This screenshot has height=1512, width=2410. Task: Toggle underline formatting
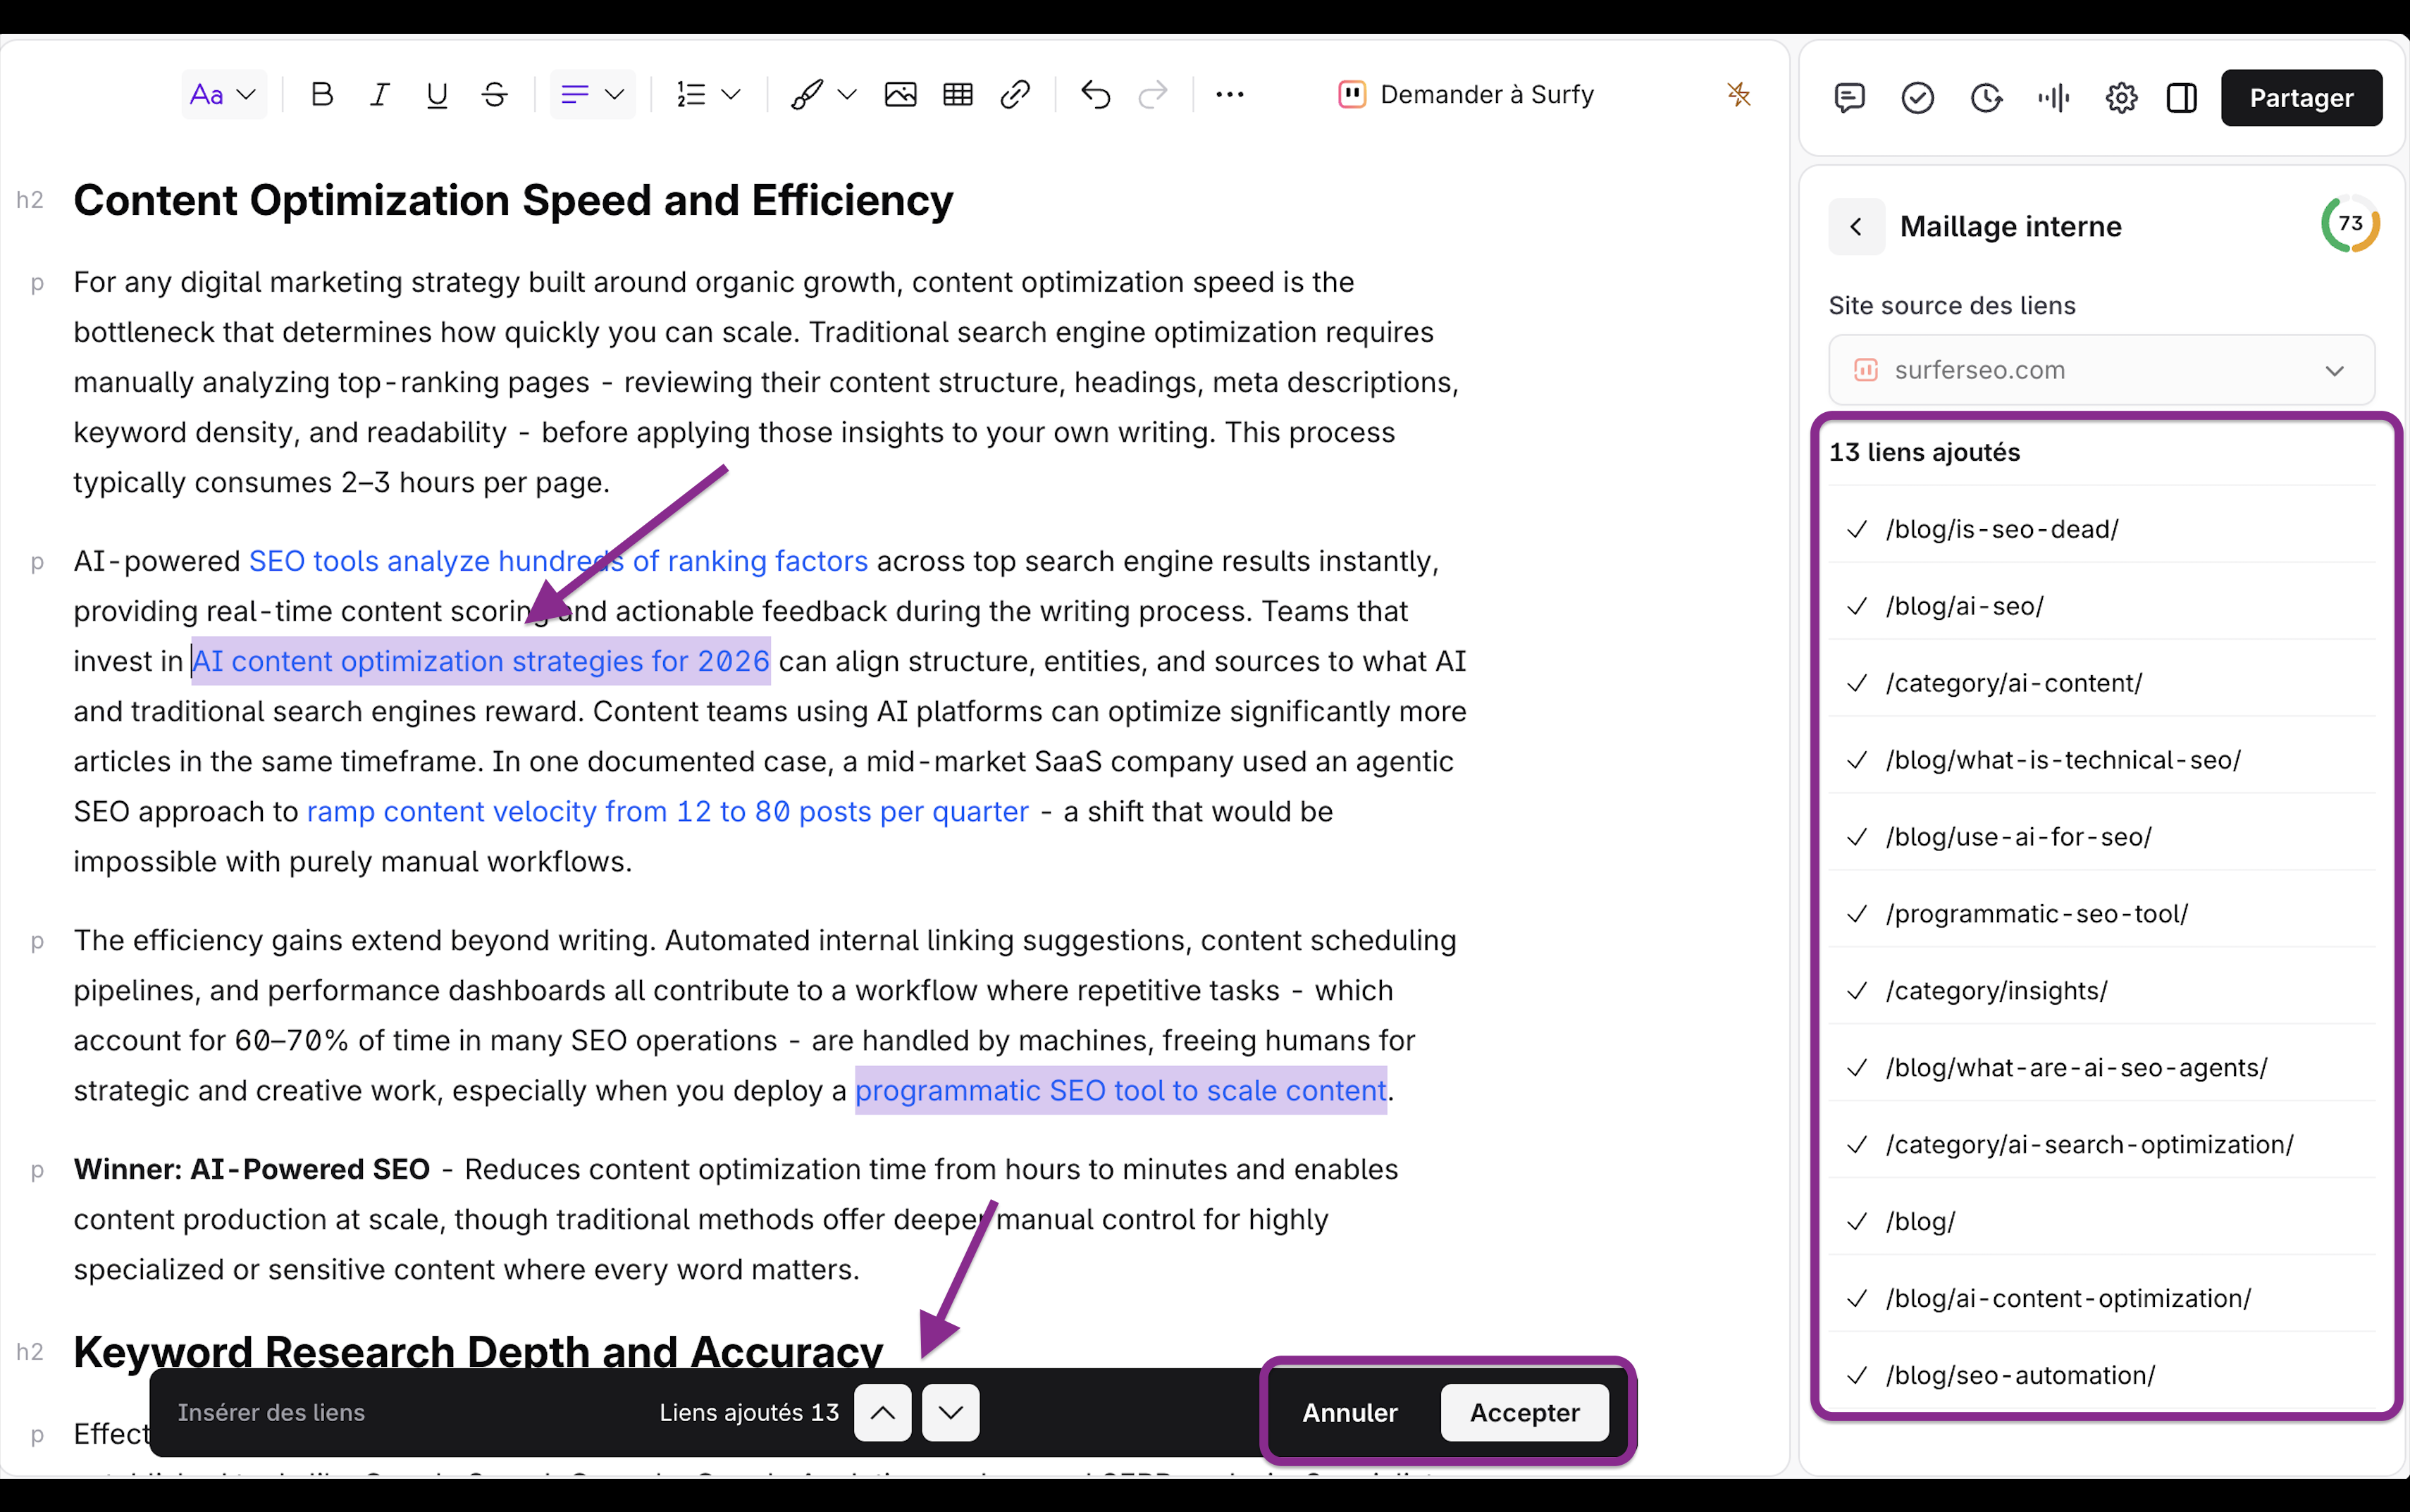coord(437,95)
